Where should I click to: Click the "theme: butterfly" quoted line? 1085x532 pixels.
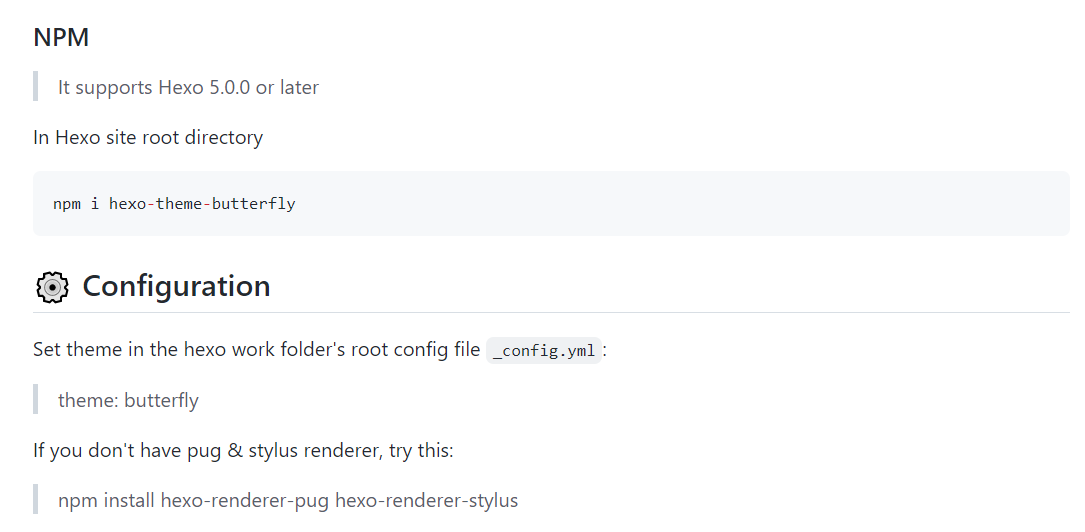click(128, 400)
